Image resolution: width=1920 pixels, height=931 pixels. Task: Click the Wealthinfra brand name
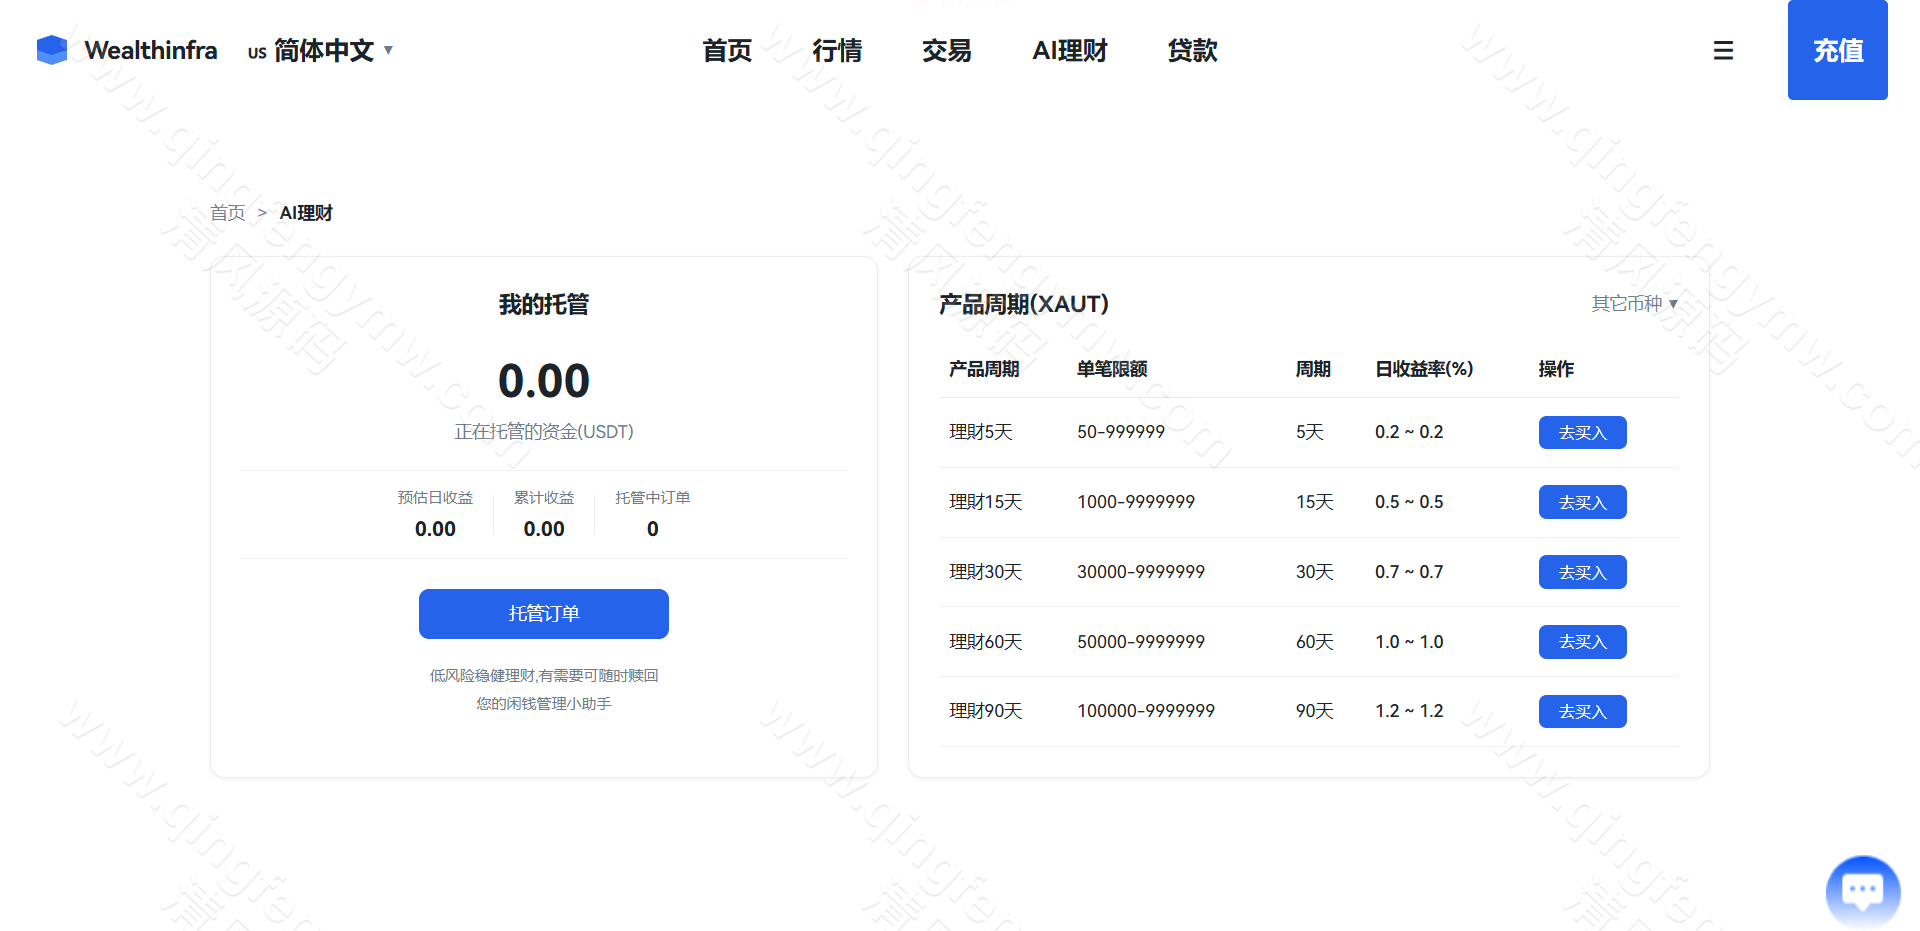click(151, 50)
